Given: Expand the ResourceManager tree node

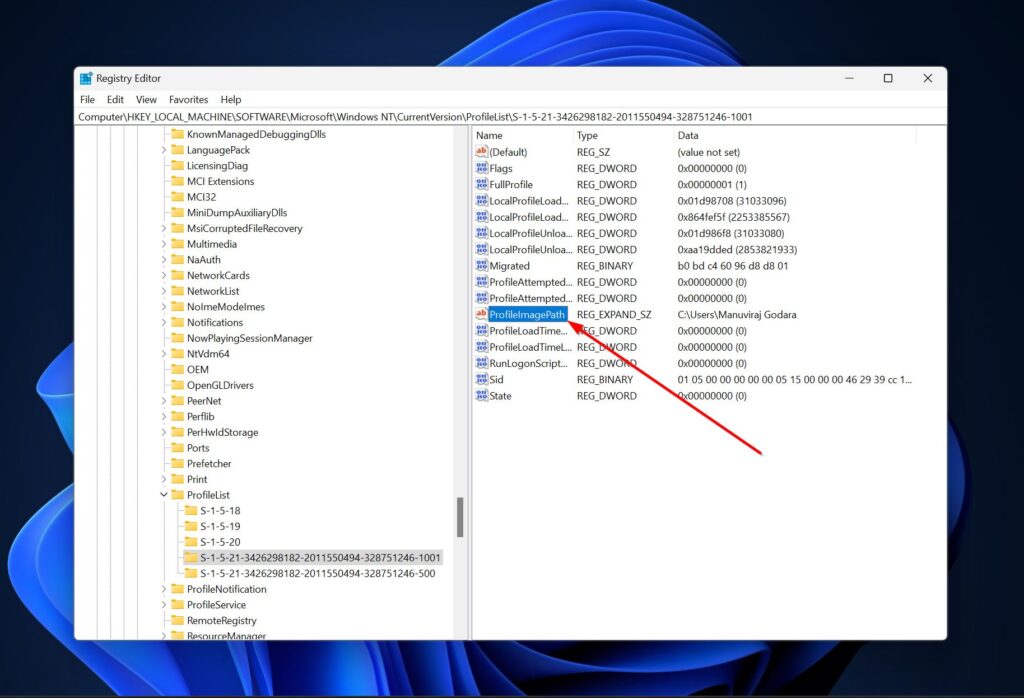Looking at the screenshot, I should (166, 636).
